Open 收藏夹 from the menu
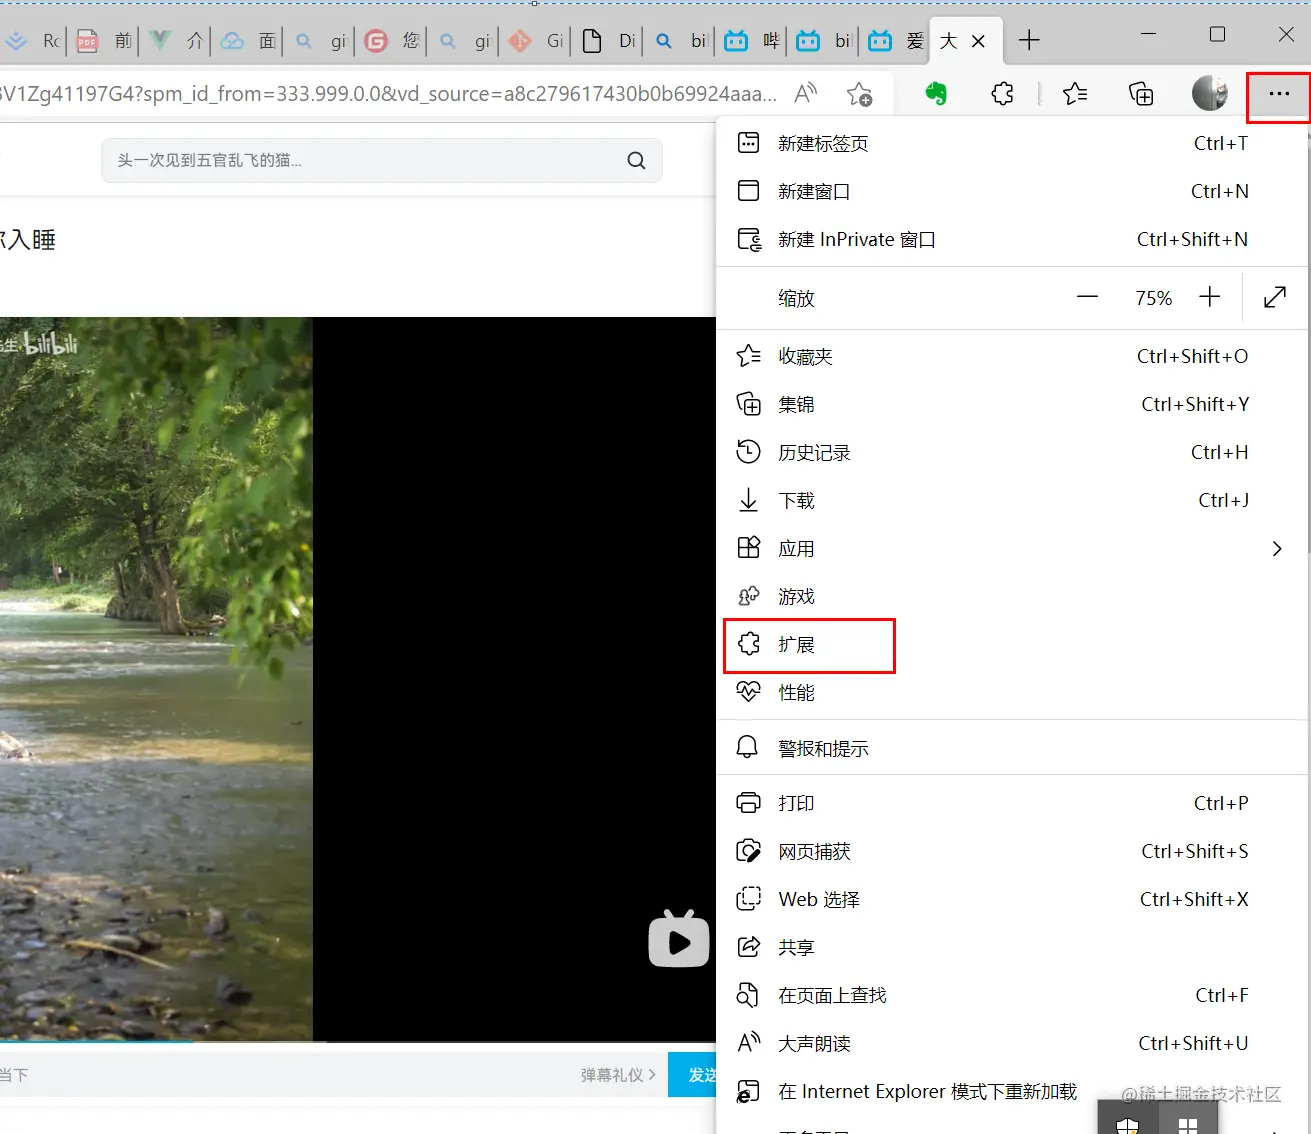Image resolution: width=1311 pixels, height=1134 pixels. [1012, 356]
